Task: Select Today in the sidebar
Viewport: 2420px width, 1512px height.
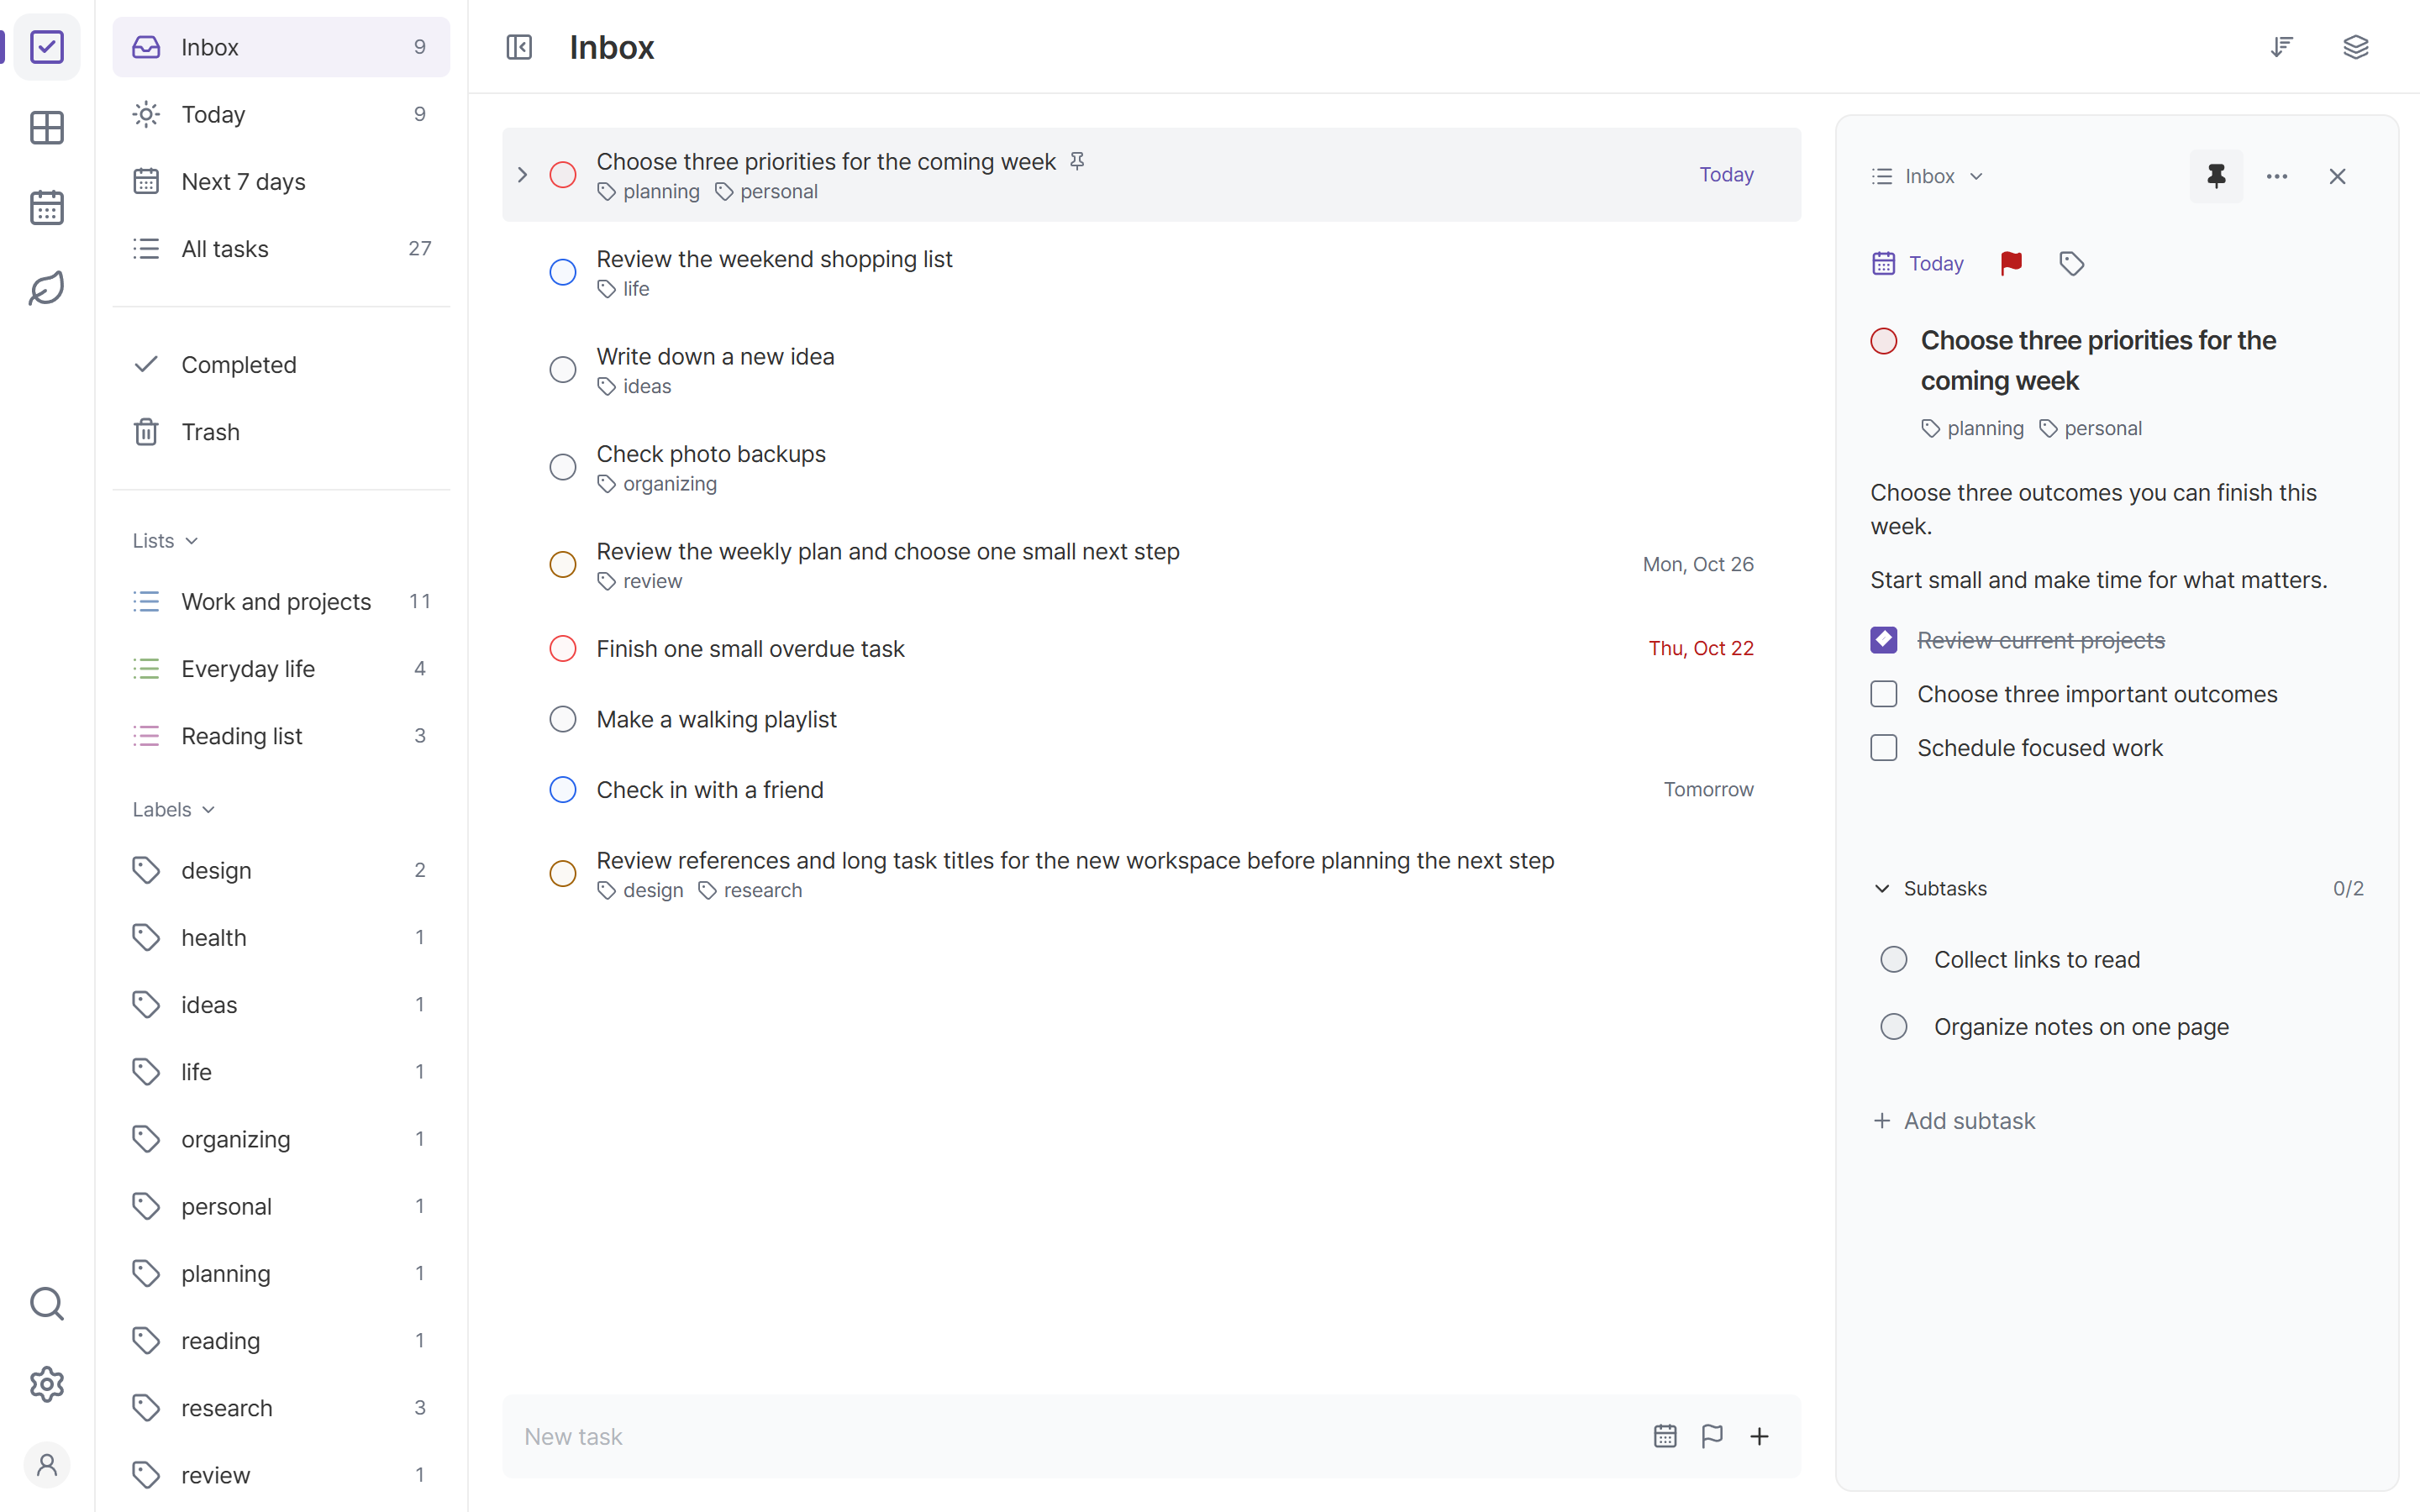Action: pos(281,114)
